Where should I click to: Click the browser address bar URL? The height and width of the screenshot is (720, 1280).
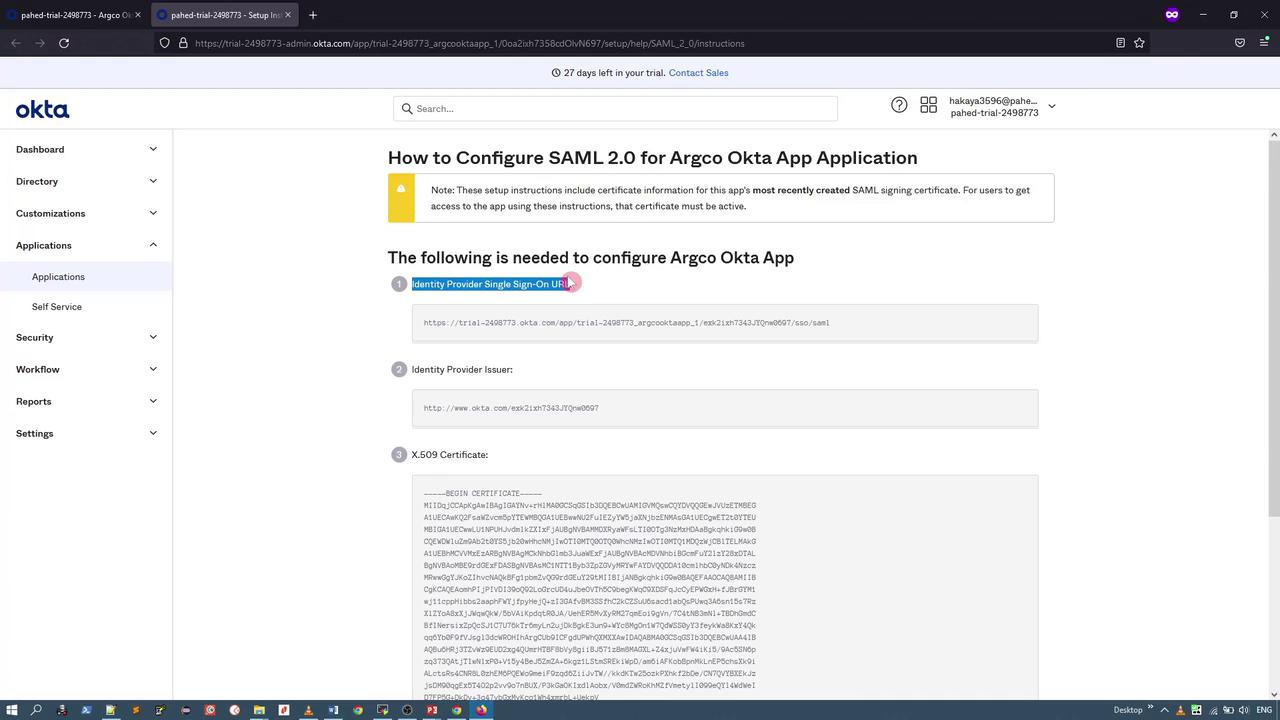point(470,43)
